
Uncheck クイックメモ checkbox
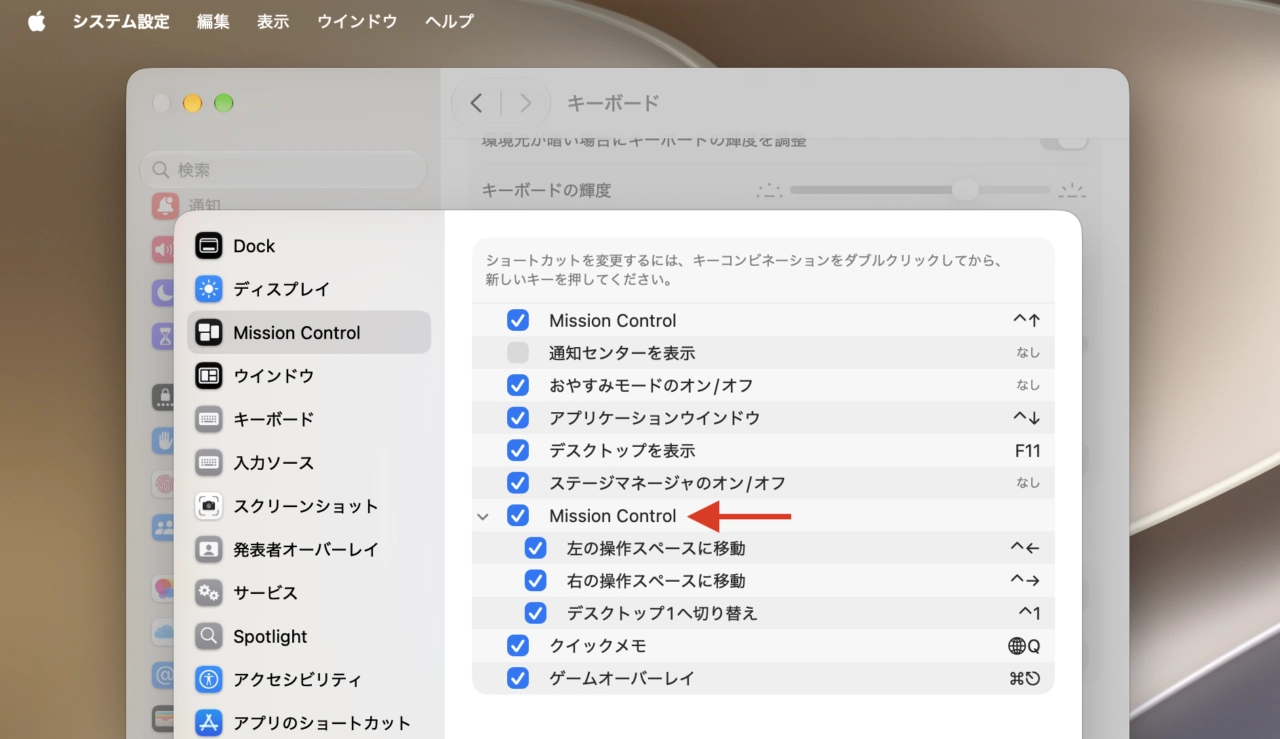coord(517,645)
